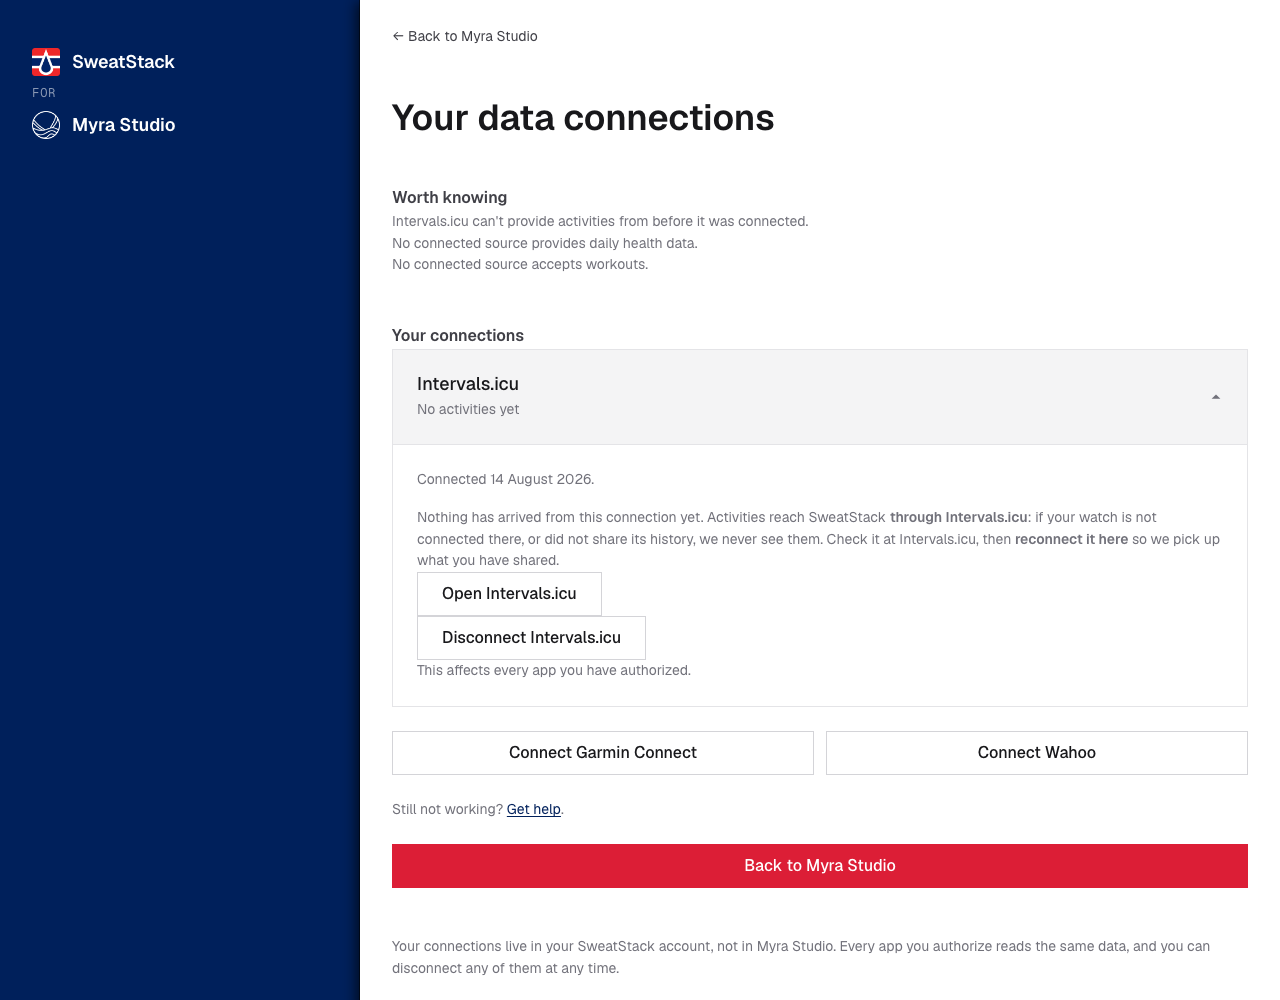Click the 'Your data connections' heading
The width and height of the screenshot is (1280, 1000).
(x=583, y=118)
